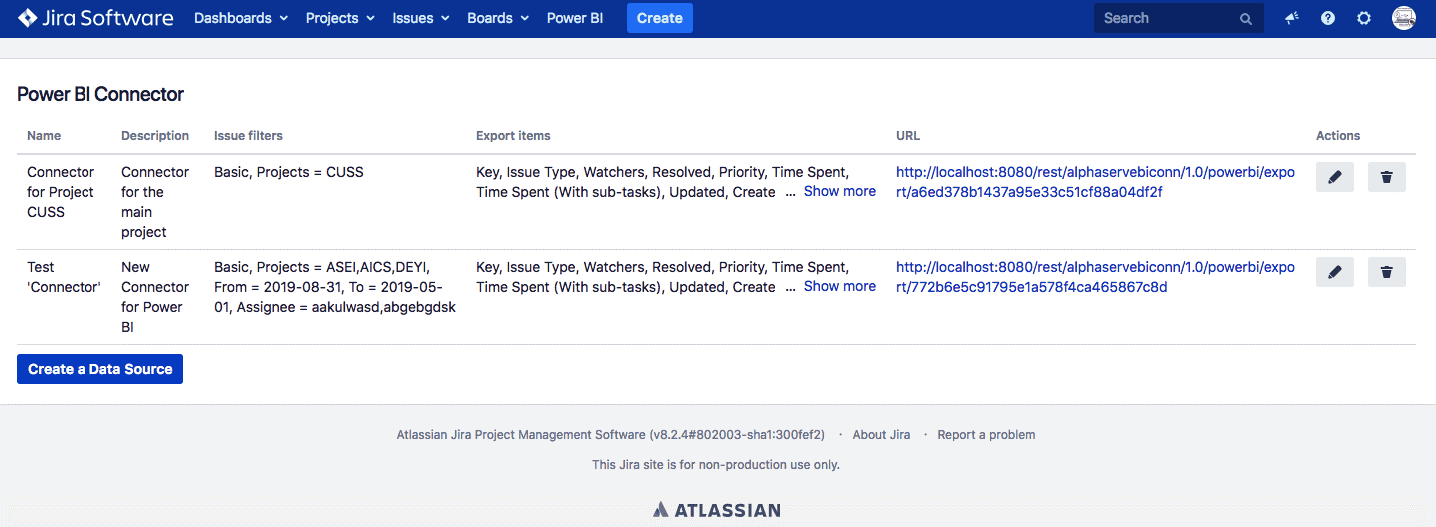Viewport: 1436px width, 527px height.
Task: Show more export items for Test 'Connector'
Action: pyautogui.click(x=840, y=286)
